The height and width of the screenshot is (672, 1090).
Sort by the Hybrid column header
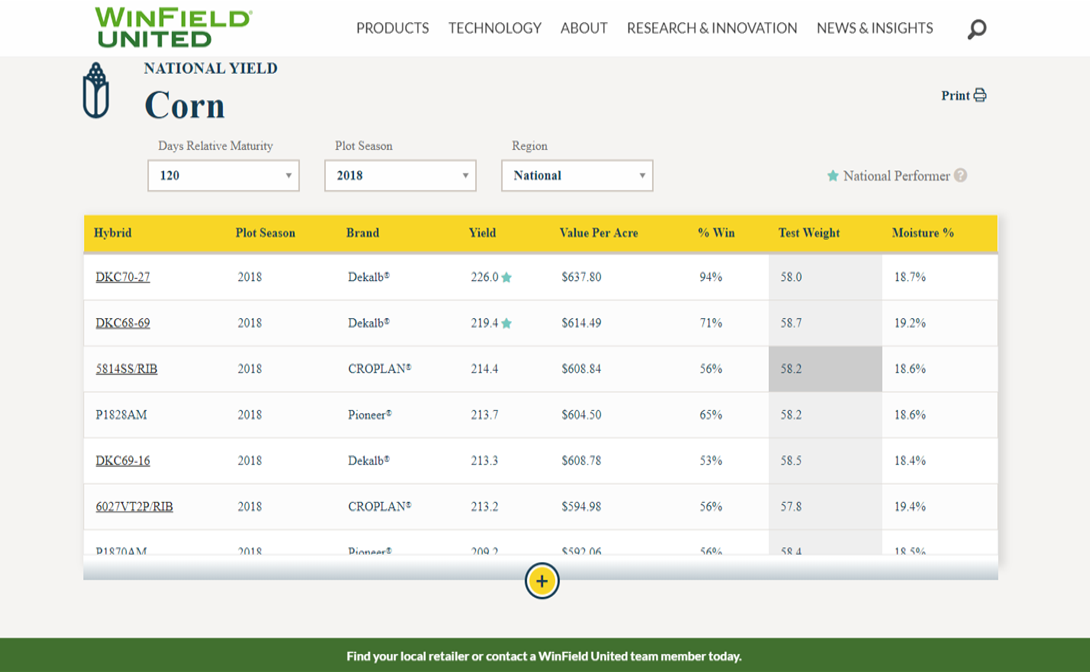(113, 233)
